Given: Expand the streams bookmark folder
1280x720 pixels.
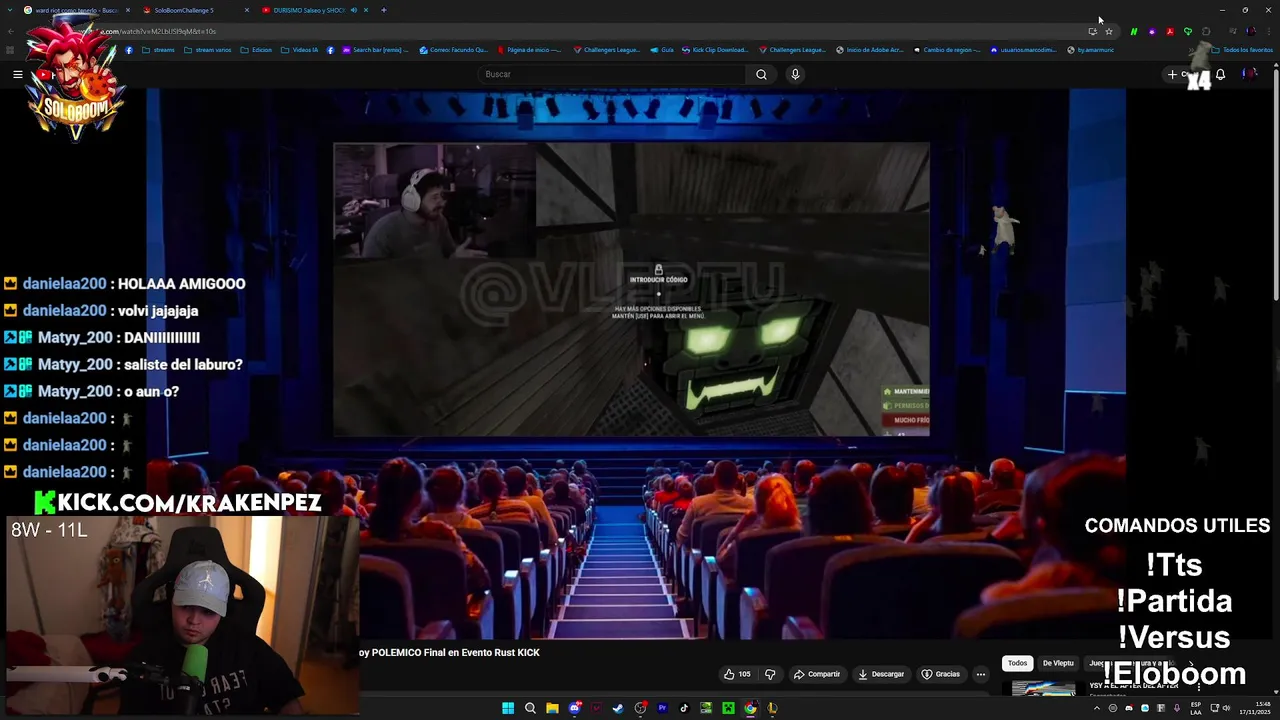Looking at the screenshot, I should [158, 50].
